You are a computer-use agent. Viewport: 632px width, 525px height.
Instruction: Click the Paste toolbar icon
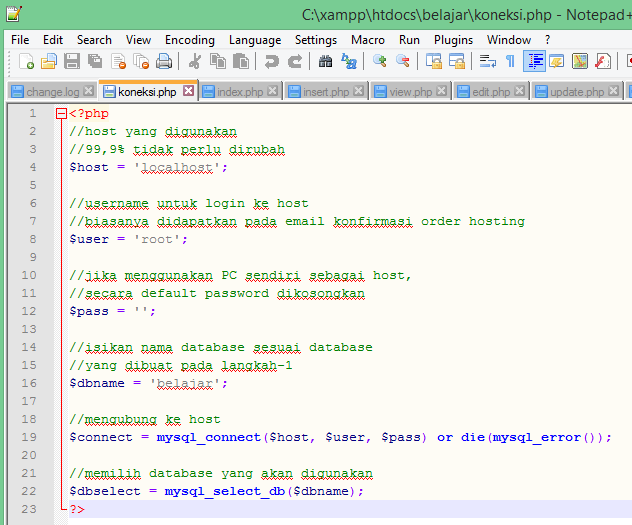[x=241, y=62]
